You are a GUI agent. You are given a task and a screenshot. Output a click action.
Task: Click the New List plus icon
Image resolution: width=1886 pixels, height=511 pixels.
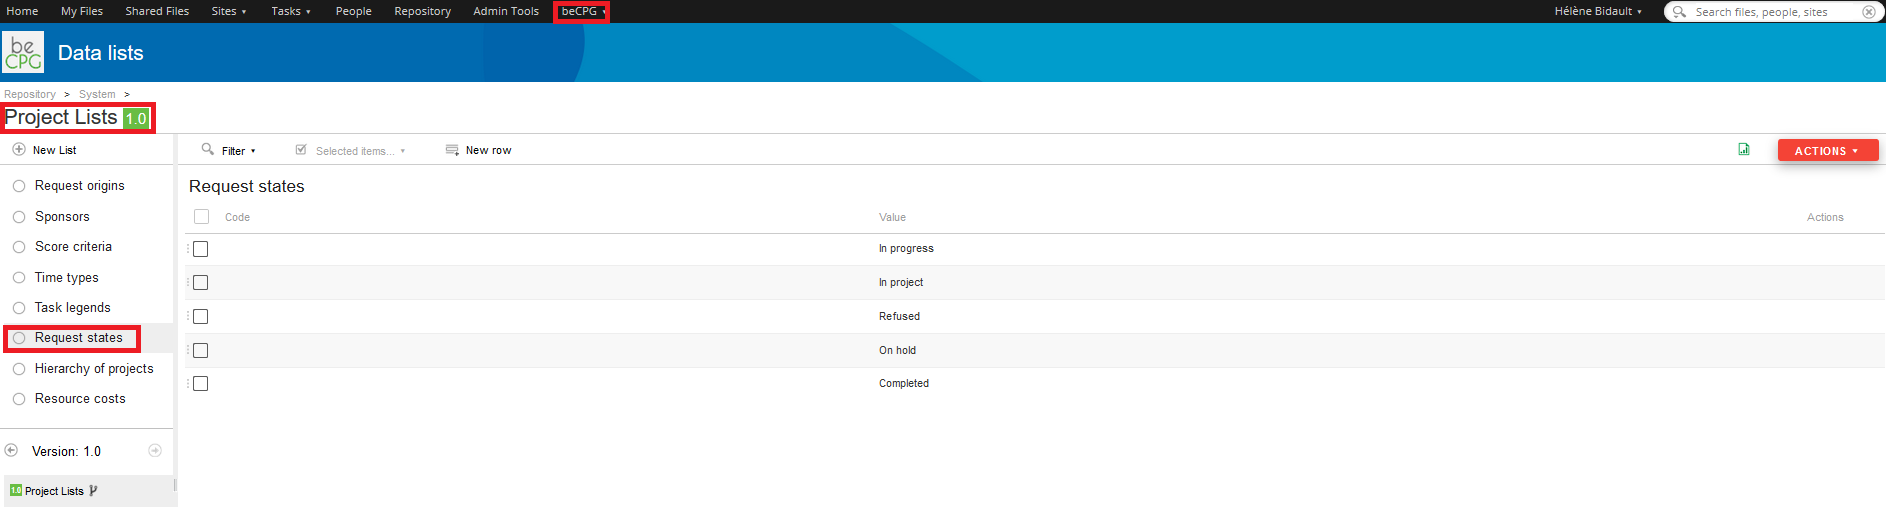tap(19, 149)
